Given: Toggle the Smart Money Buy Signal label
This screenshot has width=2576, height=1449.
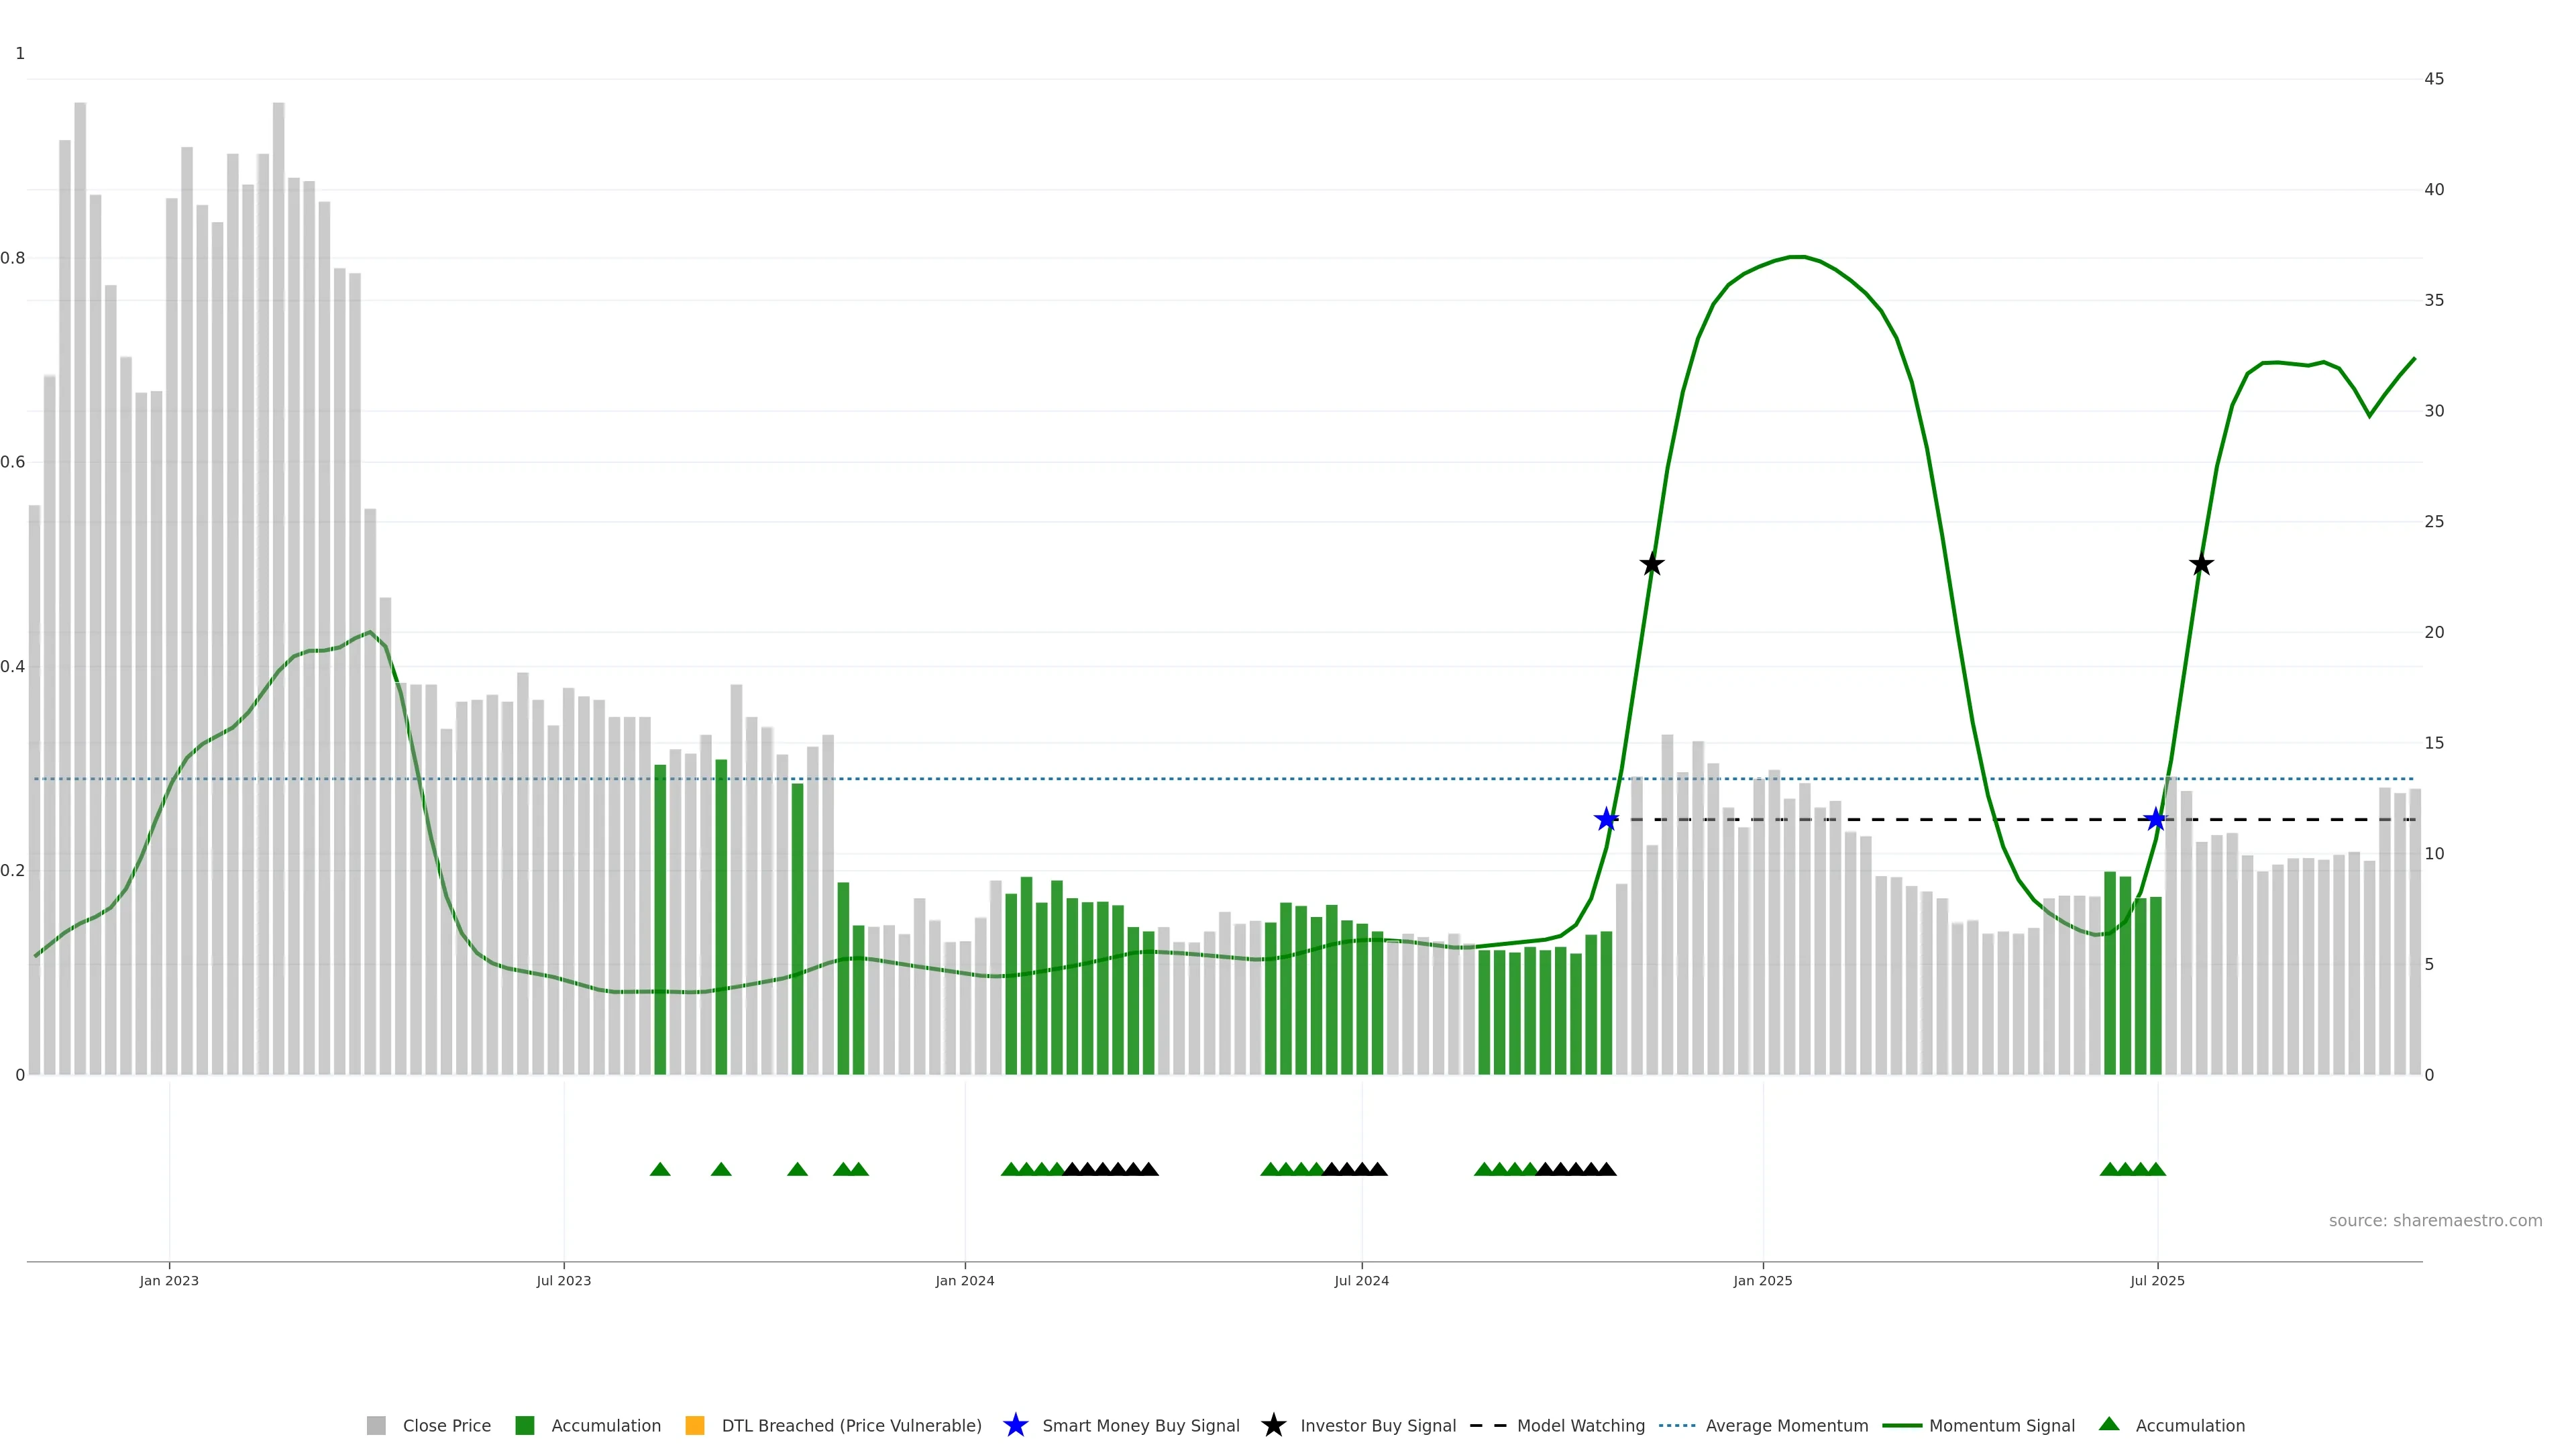Looking at the screenshot, I should coord(1140,1426).
